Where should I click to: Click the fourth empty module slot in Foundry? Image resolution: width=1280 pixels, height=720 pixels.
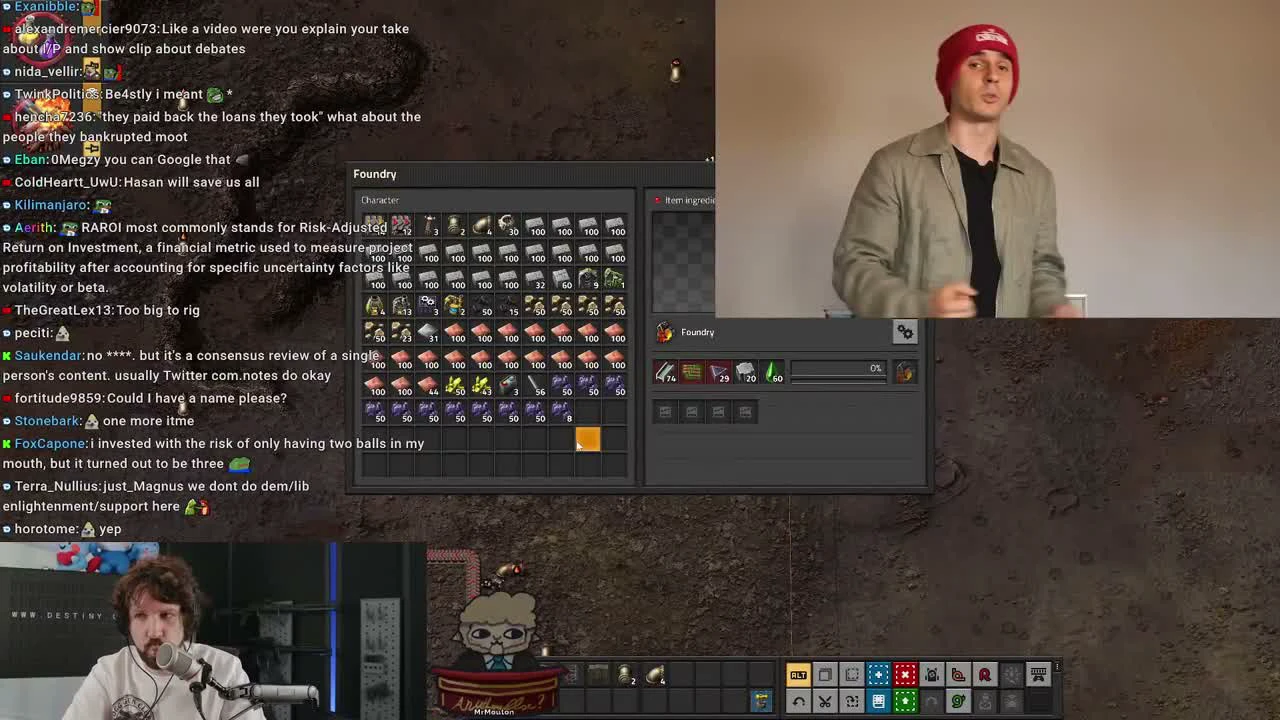click(x=745, y=411)
